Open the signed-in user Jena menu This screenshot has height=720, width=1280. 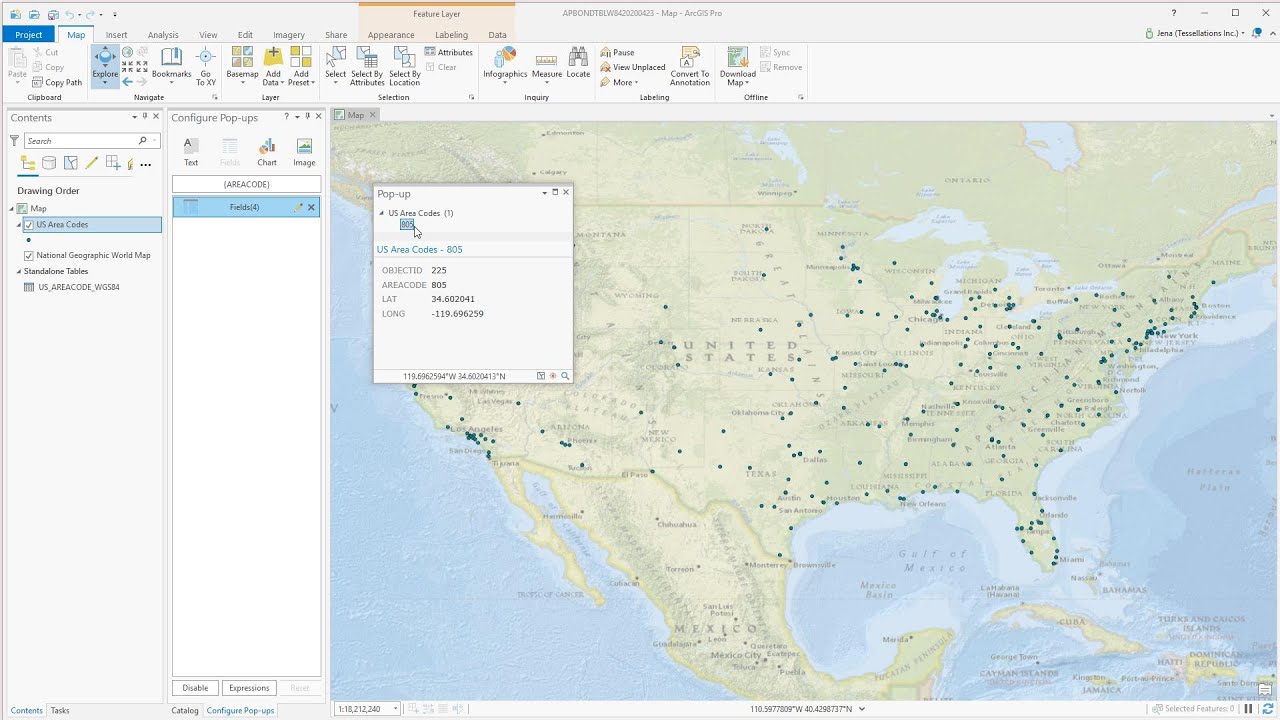click(x=1194, y=33)
